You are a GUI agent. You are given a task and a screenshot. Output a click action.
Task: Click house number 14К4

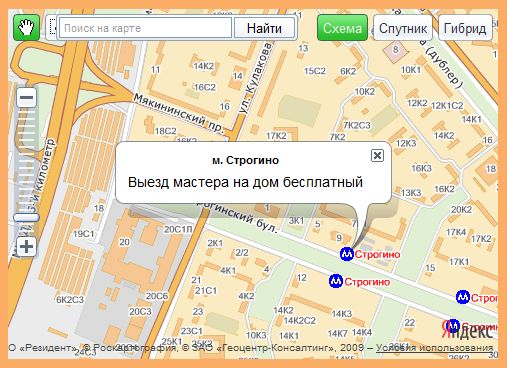[362, 332]
